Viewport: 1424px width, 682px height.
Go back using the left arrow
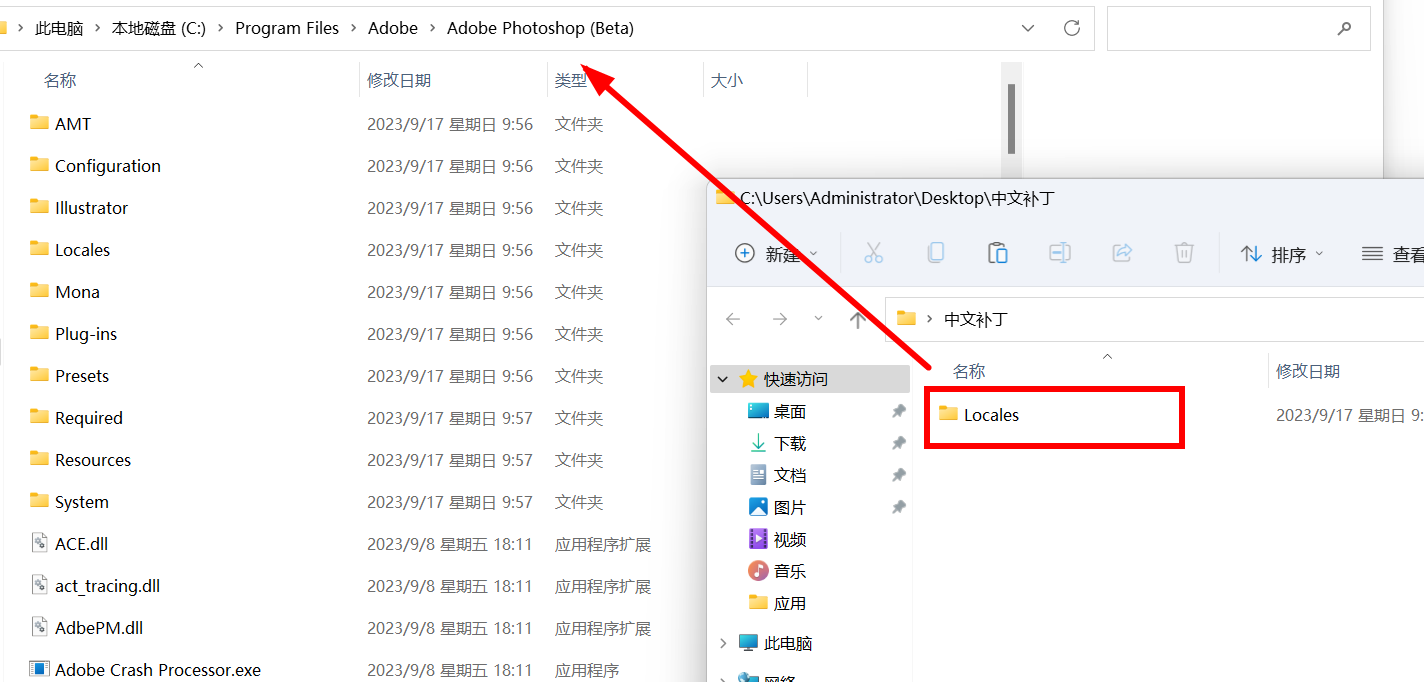(x=733, y=319)
